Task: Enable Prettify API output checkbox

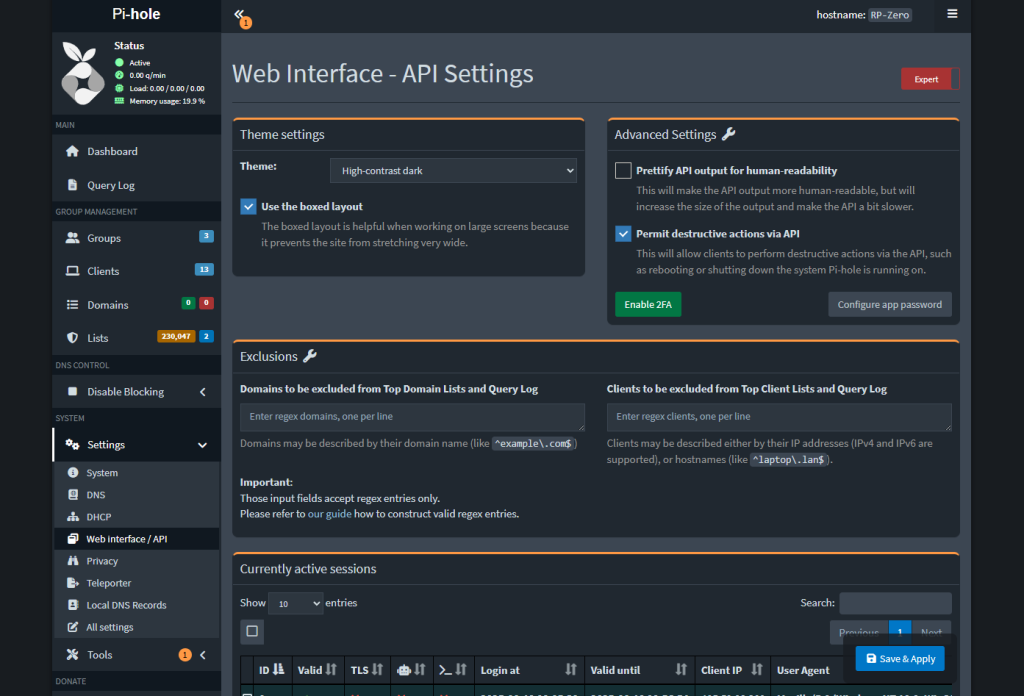Action: pyautogui.click(x=623, y=171)
